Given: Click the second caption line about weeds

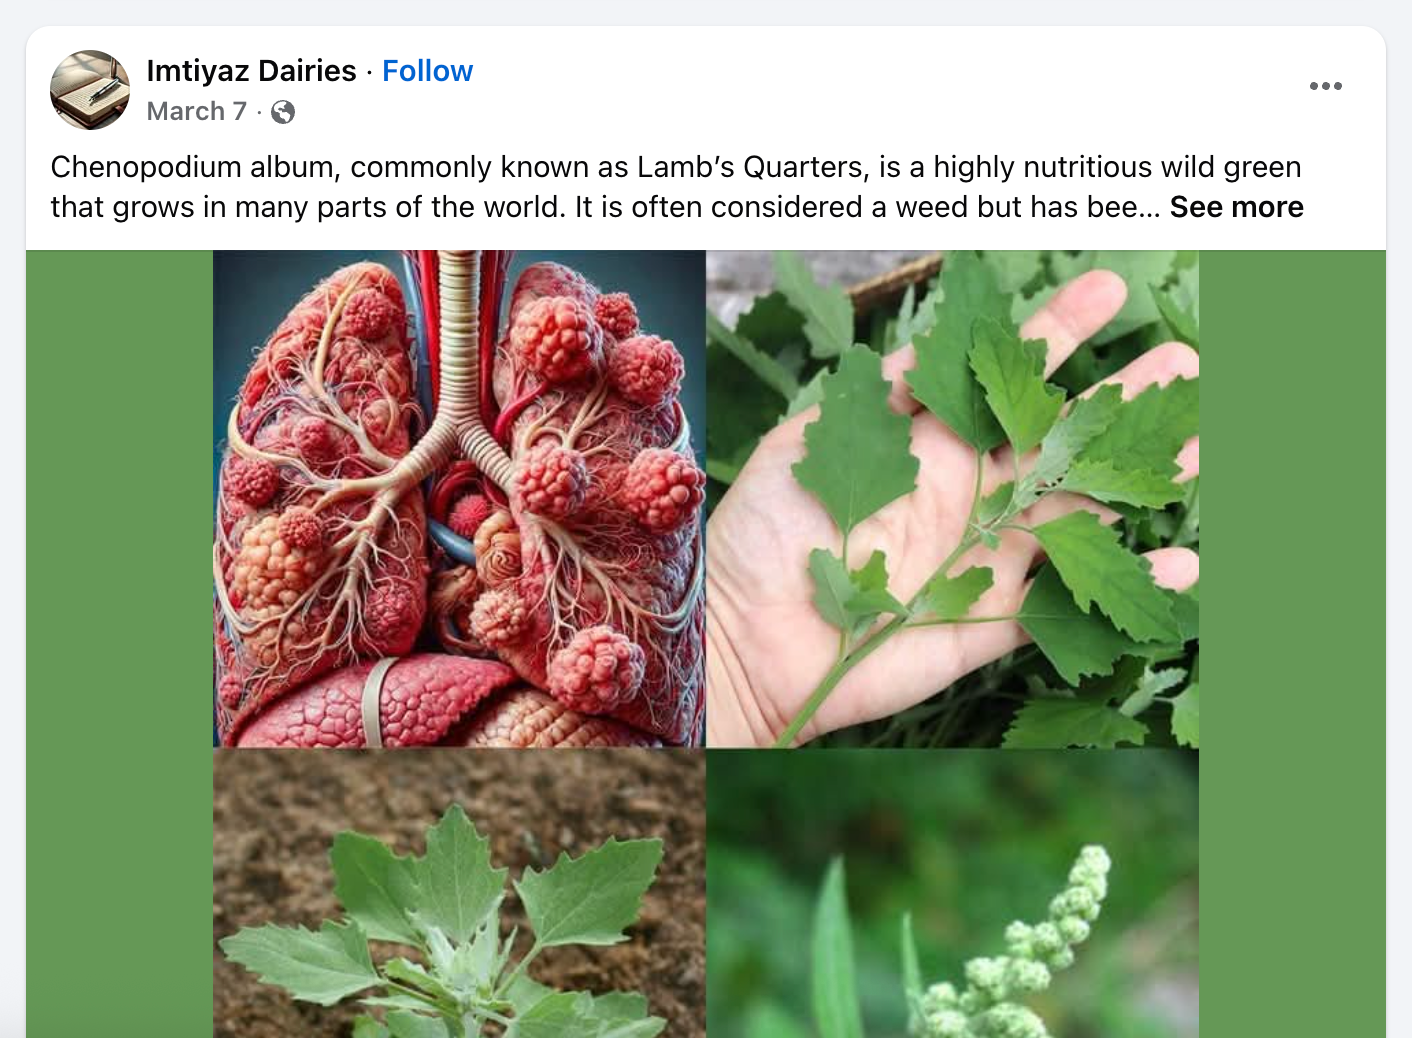Looking at the screenshot, I should (677, 207).
